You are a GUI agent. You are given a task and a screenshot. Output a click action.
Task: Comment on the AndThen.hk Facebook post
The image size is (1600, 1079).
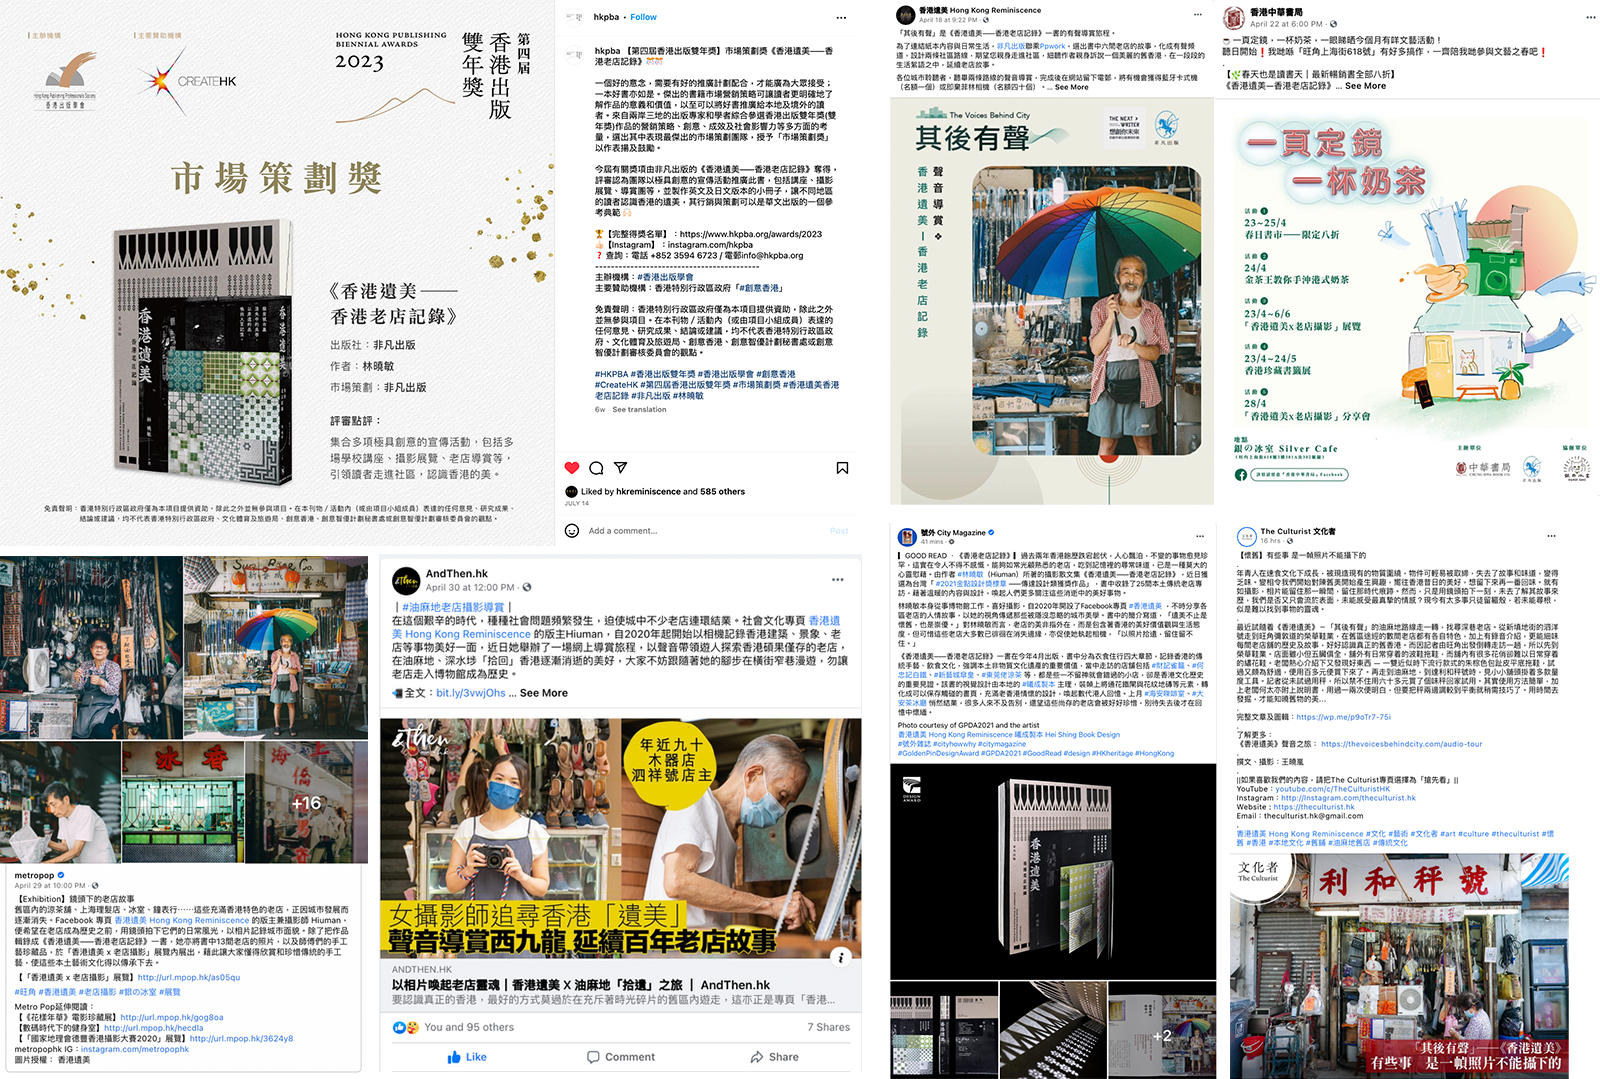pos(621,1057)
